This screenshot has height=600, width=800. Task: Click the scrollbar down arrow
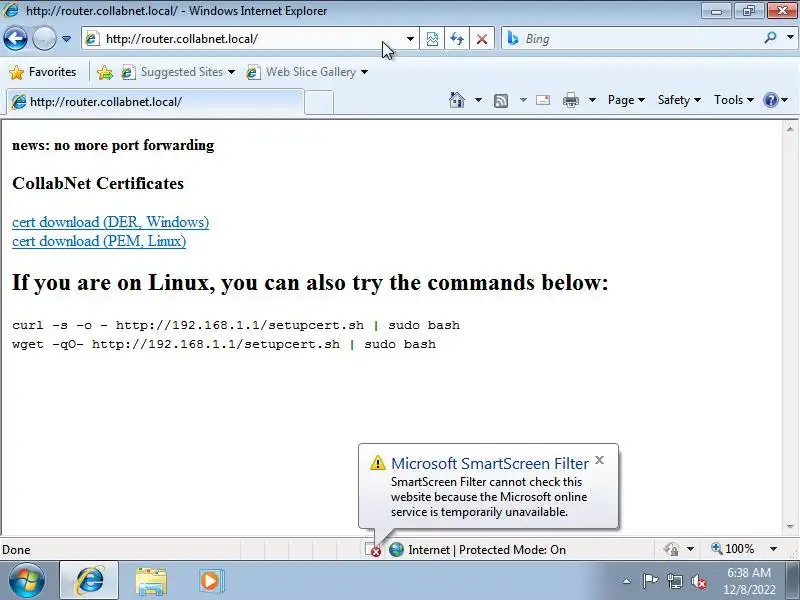790,526
